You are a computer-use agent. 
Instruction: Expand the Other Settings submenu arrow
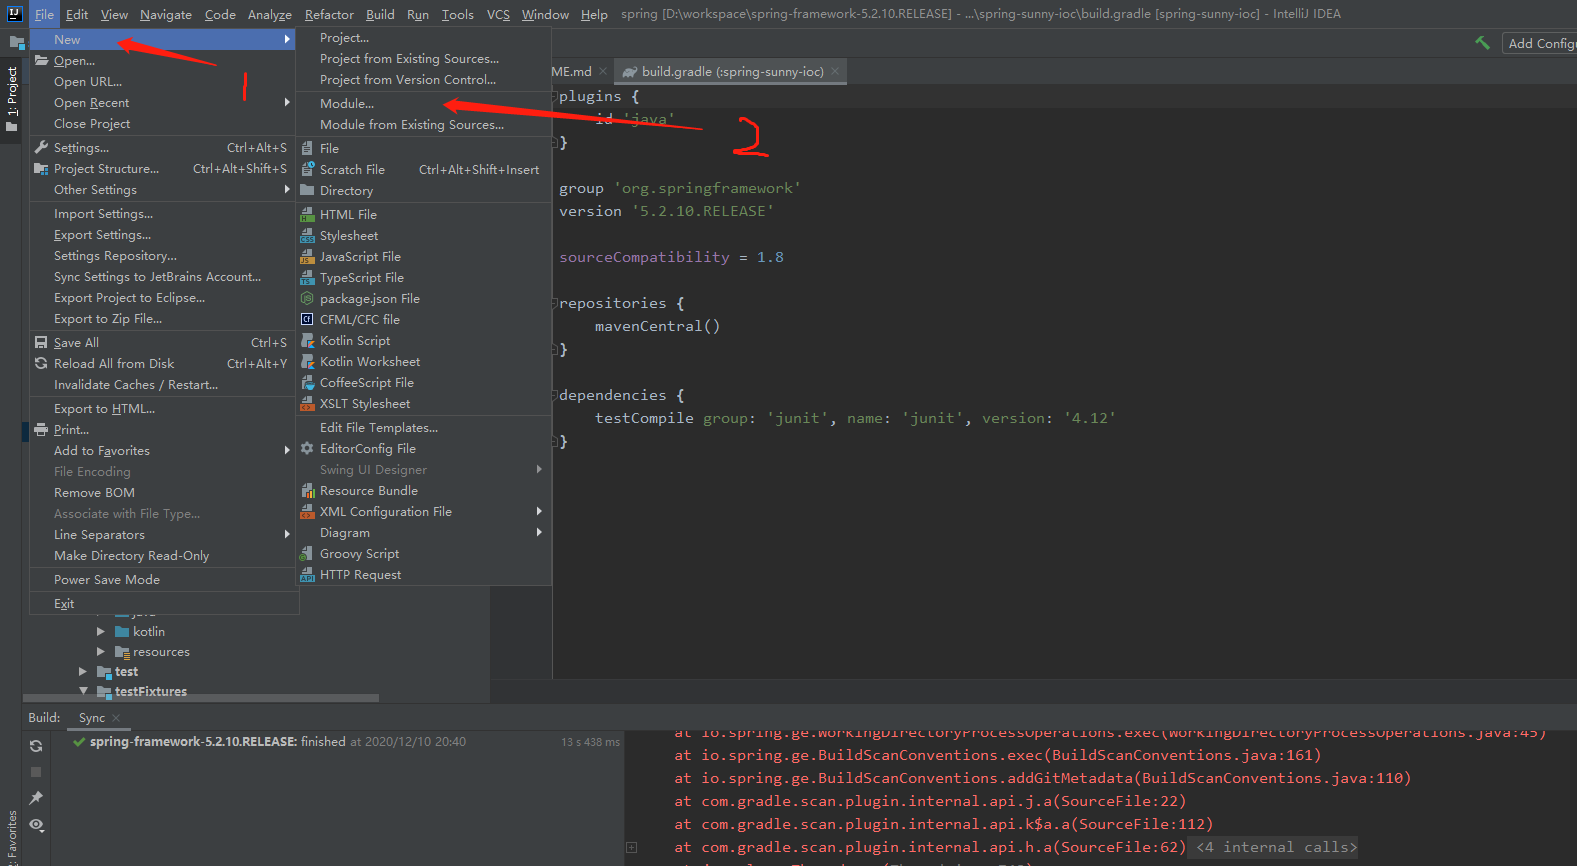click(x=287, y=190)
